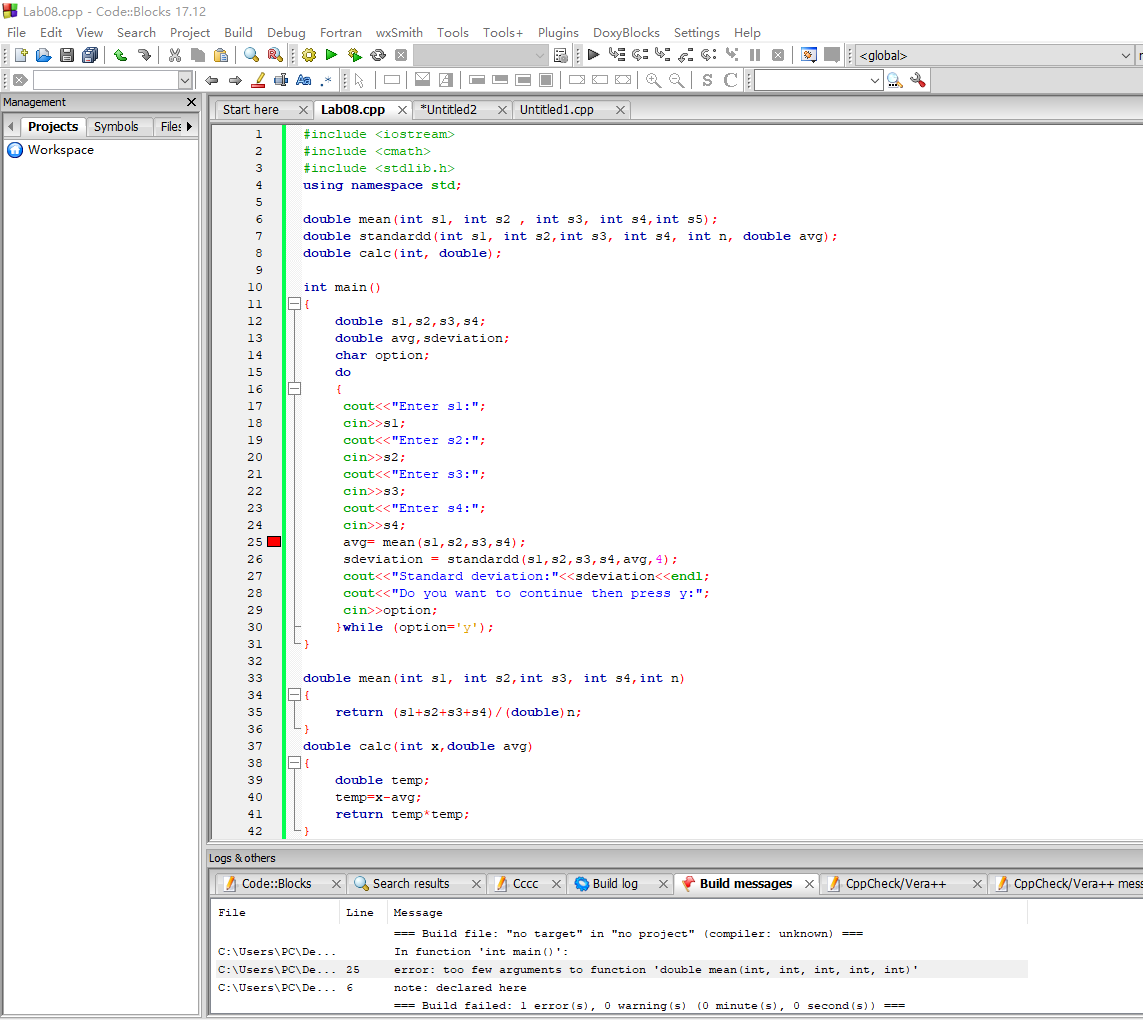
Task: Click the Build gear icon
Action: (x=309, y=55)
